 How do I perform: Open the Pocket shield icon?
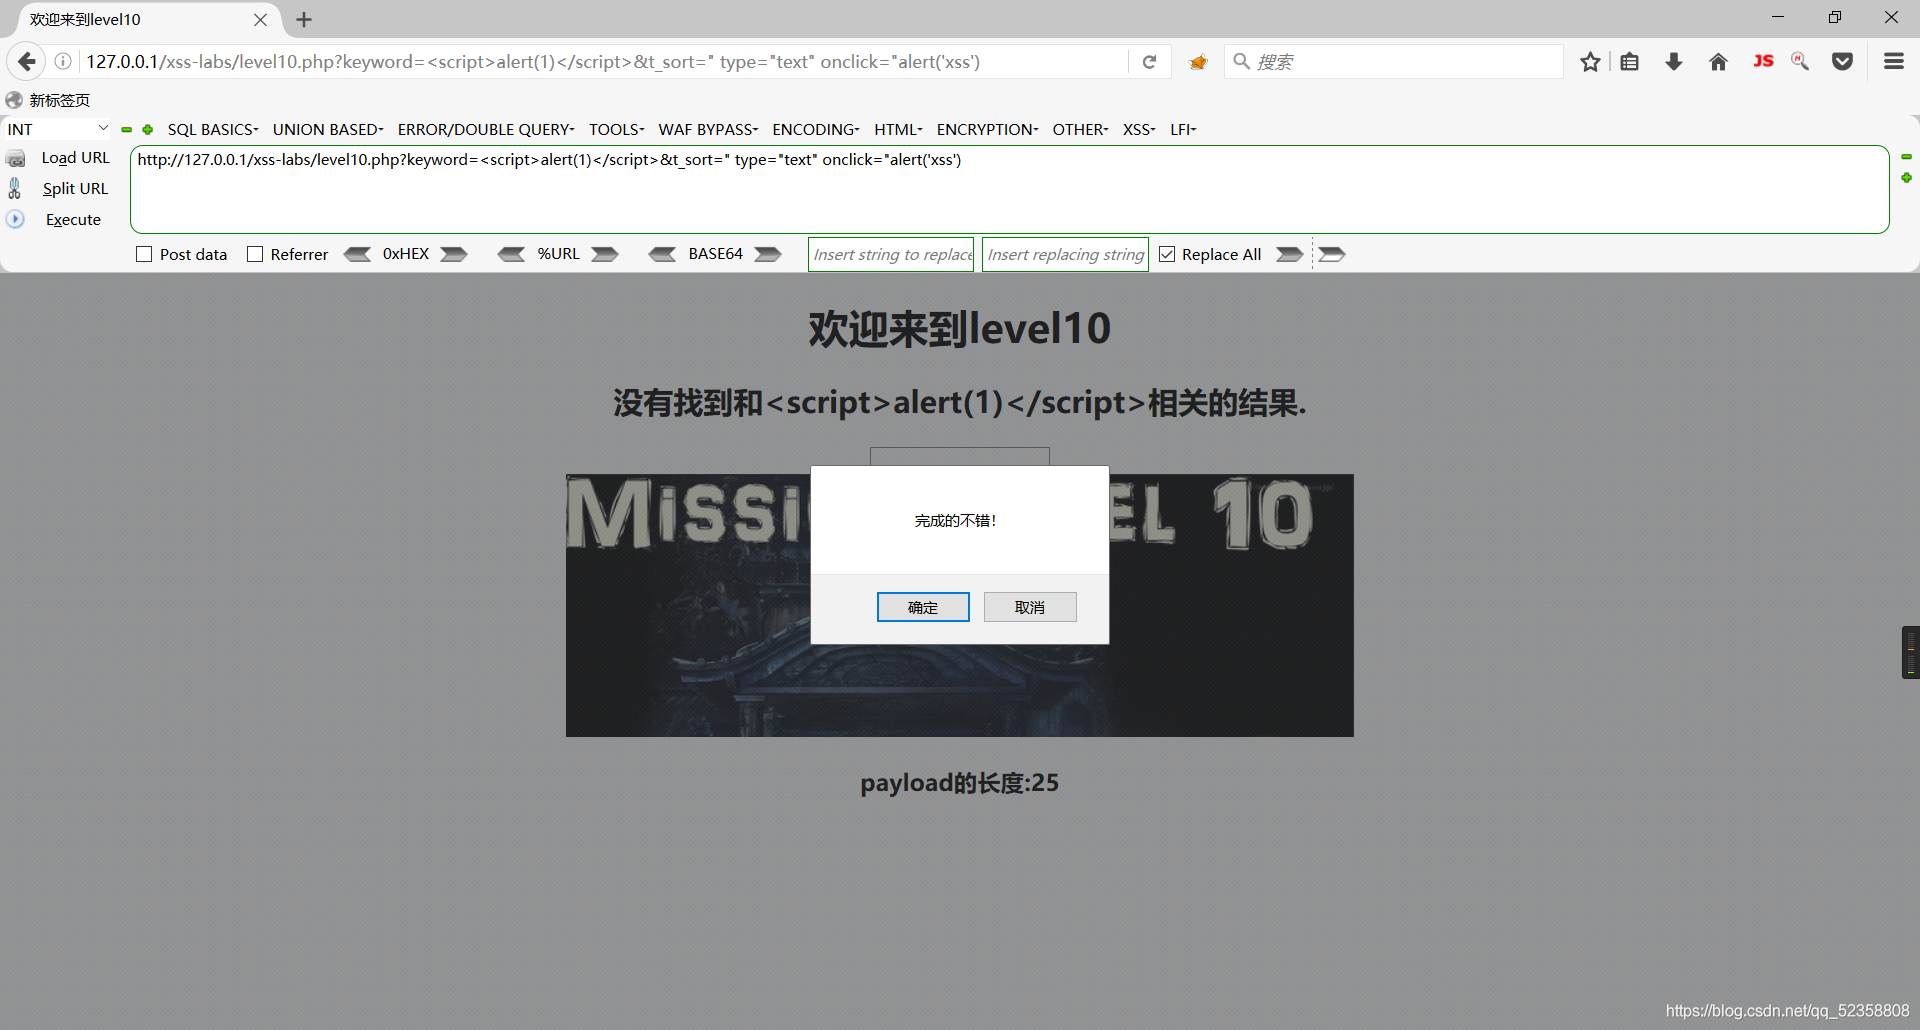(1842, 62)
